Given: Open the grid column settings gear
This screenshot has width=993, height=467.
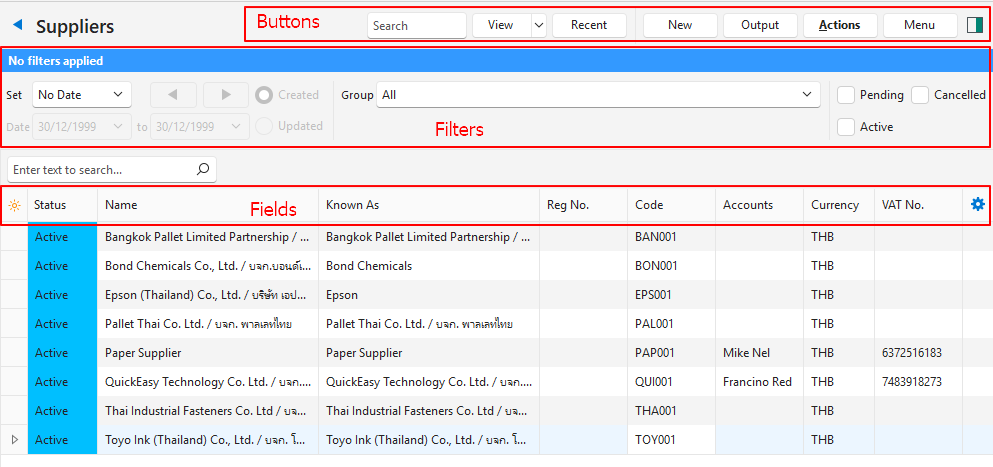Looking at the screenshot, I should click(977, 204).
